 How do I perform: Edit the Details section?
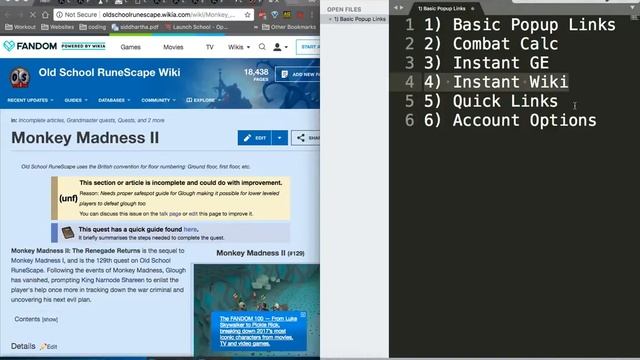(x=49, y=347)
